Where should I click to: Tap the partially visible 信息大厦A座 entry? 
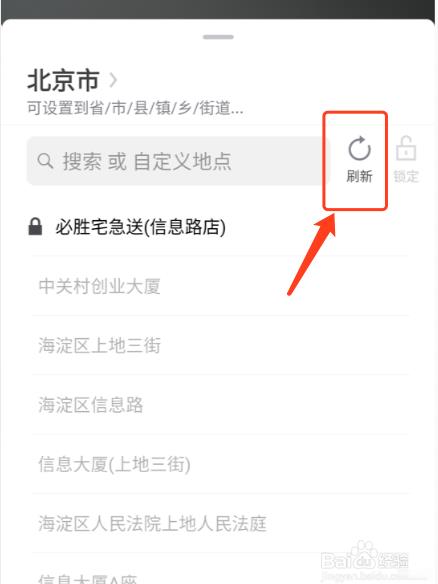click(220, 569)
